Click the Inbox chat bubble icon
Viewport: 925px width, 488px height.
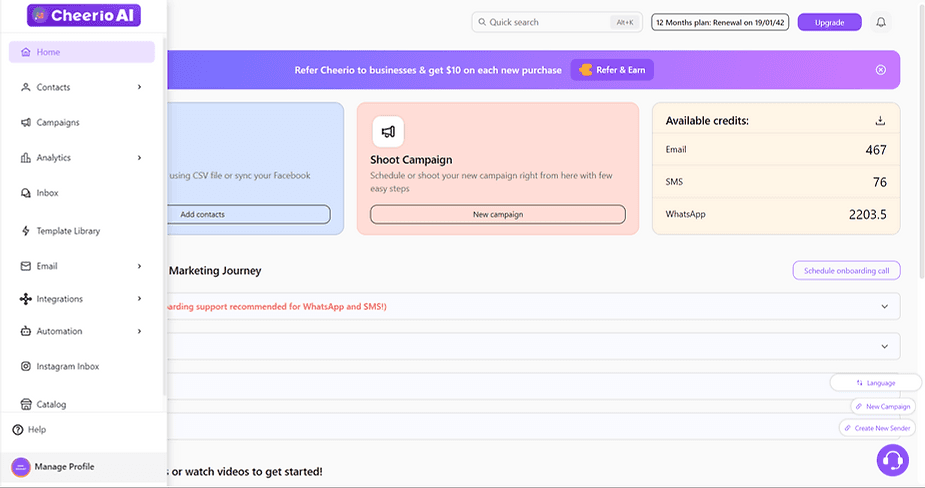click(25, 193)
